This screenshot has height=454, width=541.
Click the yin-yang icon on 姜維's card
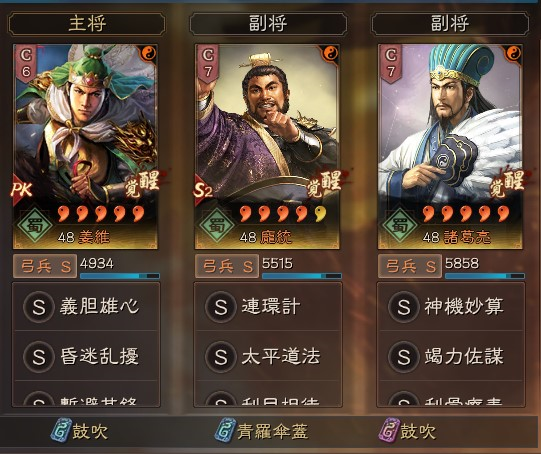(x=149, y=53)
